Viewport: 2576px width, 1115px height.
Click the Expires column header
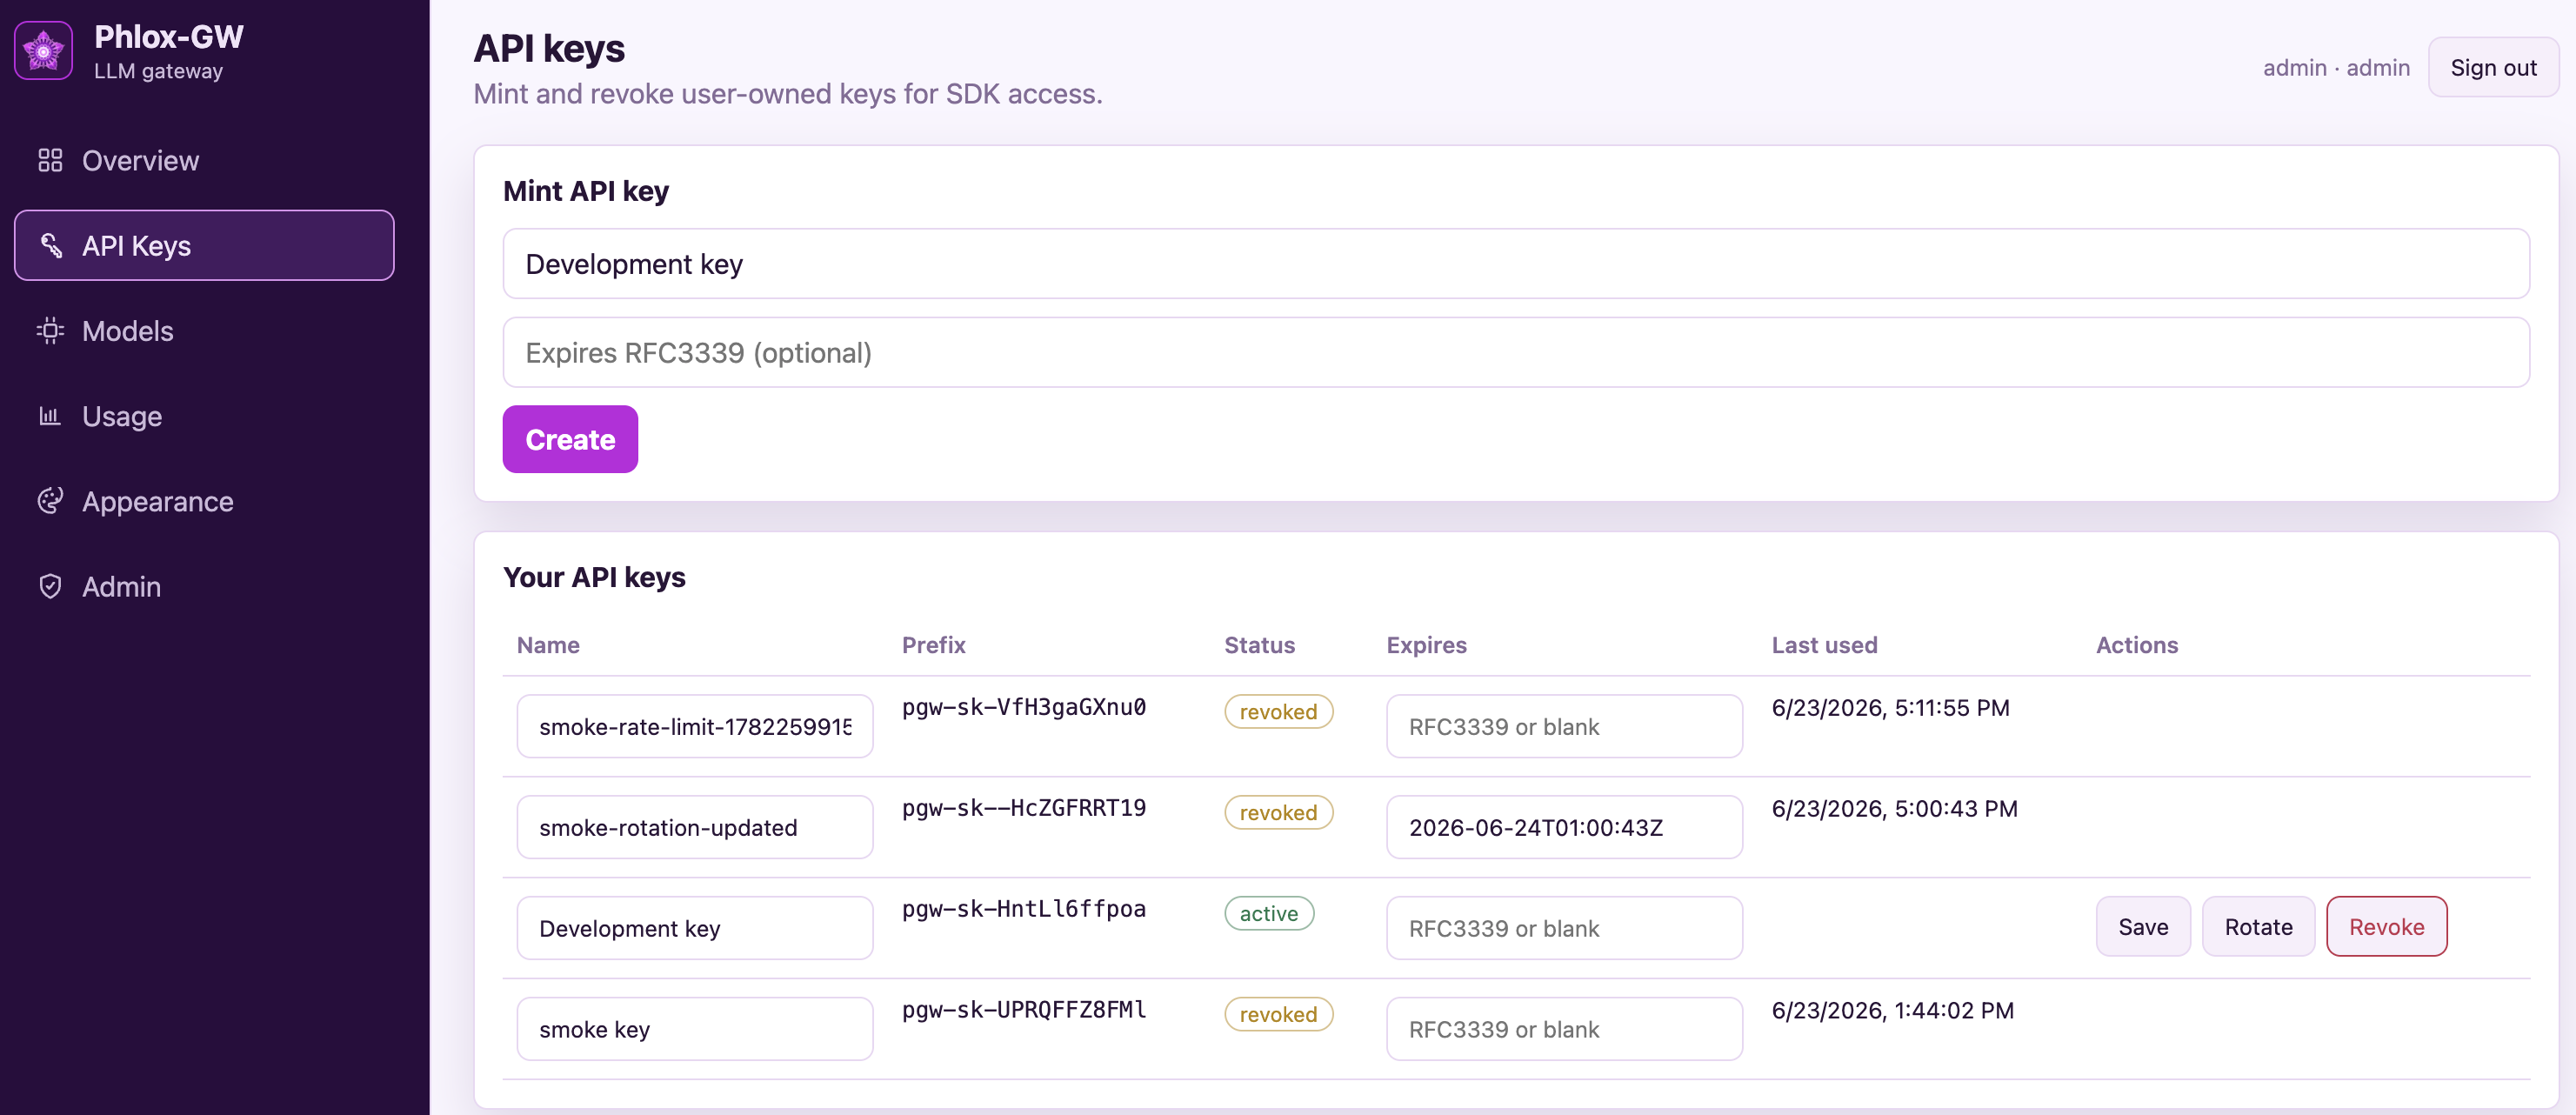[1426, 645]
